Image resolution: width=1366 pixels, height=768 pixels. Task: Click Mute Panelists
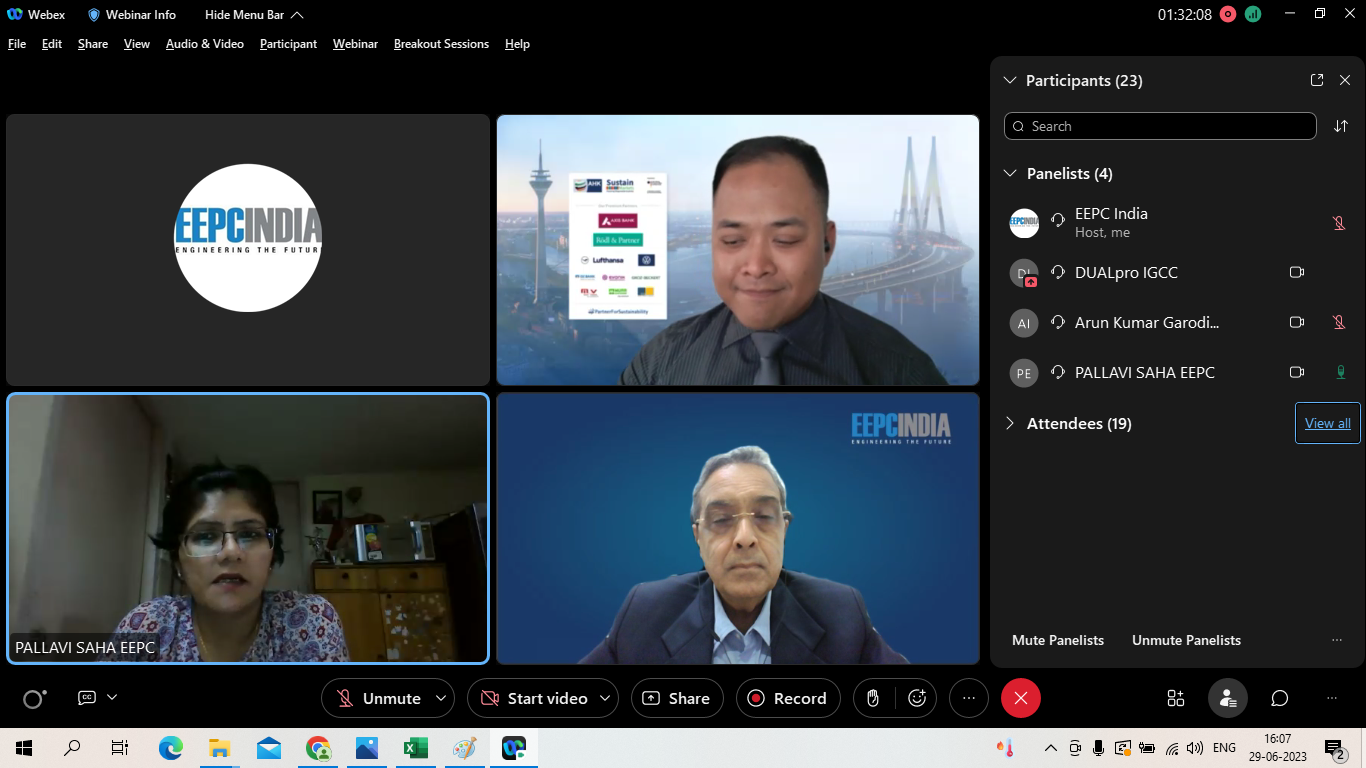coord(1058,640)
